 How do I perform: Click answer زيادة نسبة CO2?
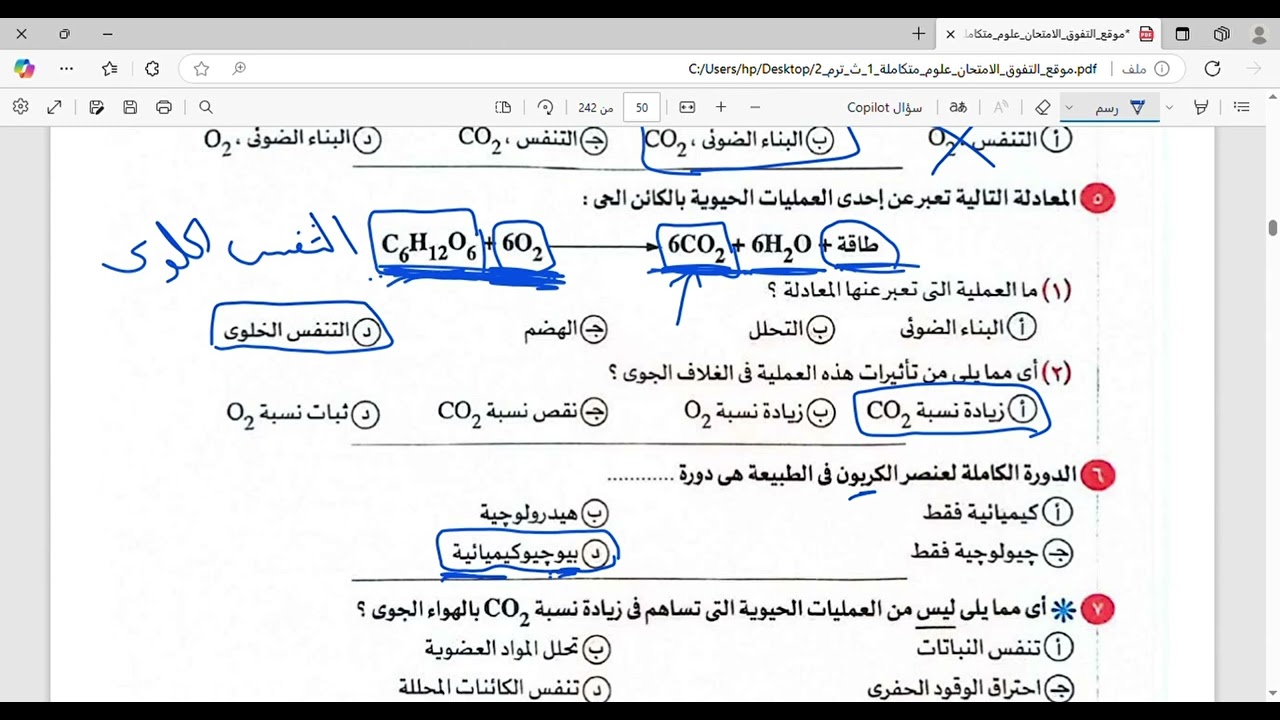point(952,410)
